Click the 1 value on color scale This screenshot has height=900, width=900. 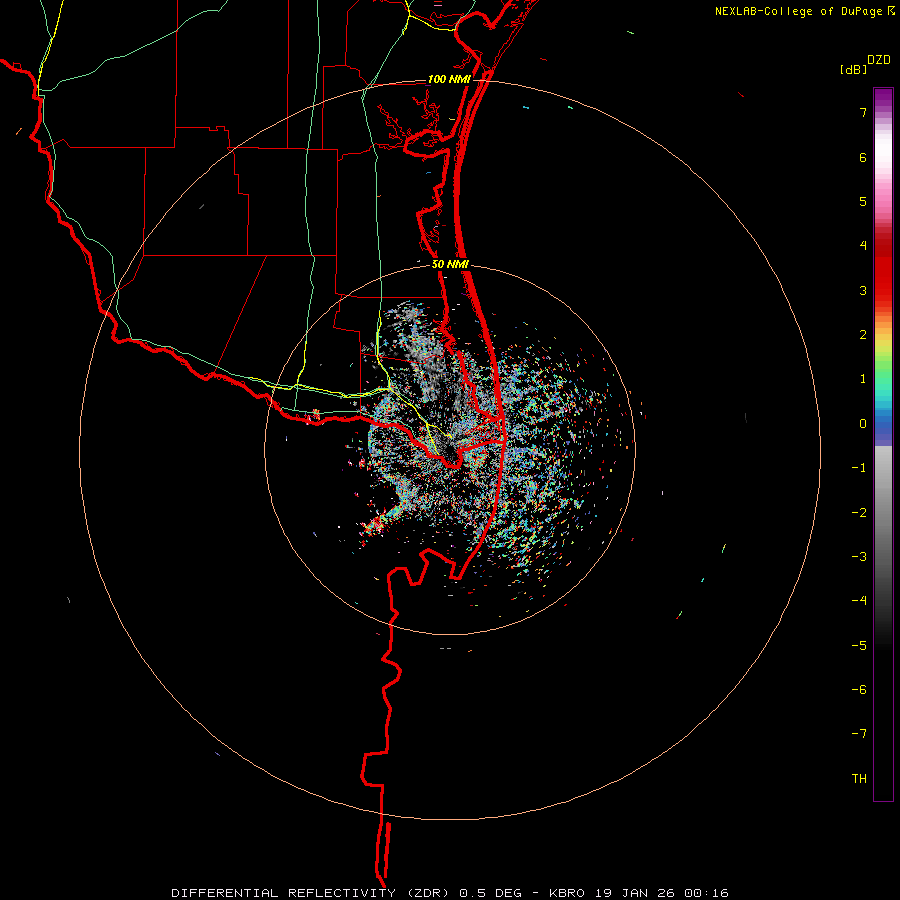(863, 379)
